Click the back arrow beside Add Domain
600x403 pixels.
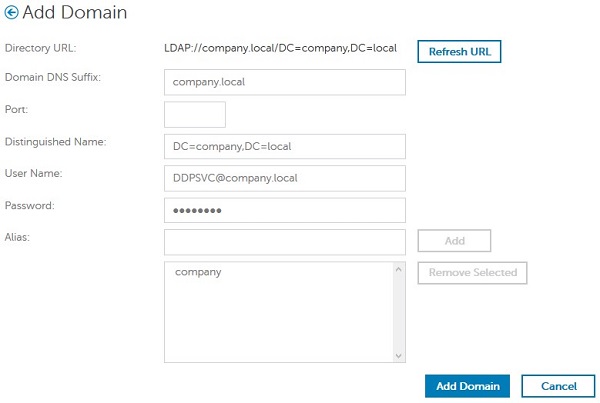[12, 14]
